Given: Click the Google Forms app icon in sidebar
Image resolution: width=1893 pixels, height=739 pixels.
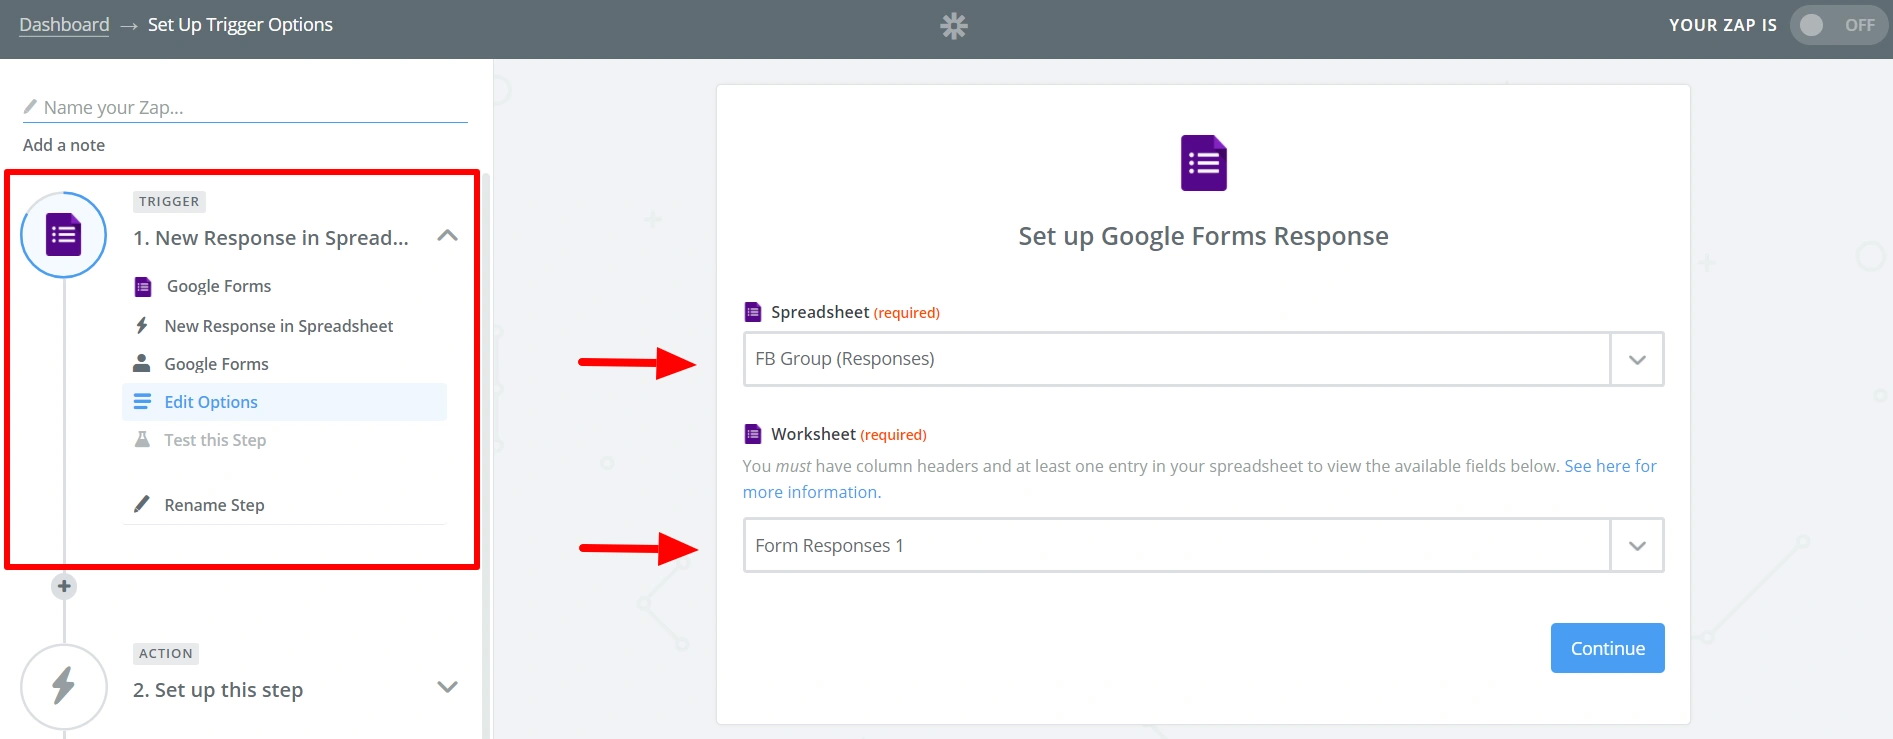Looking at the screenshot, I should coord(143,287).
